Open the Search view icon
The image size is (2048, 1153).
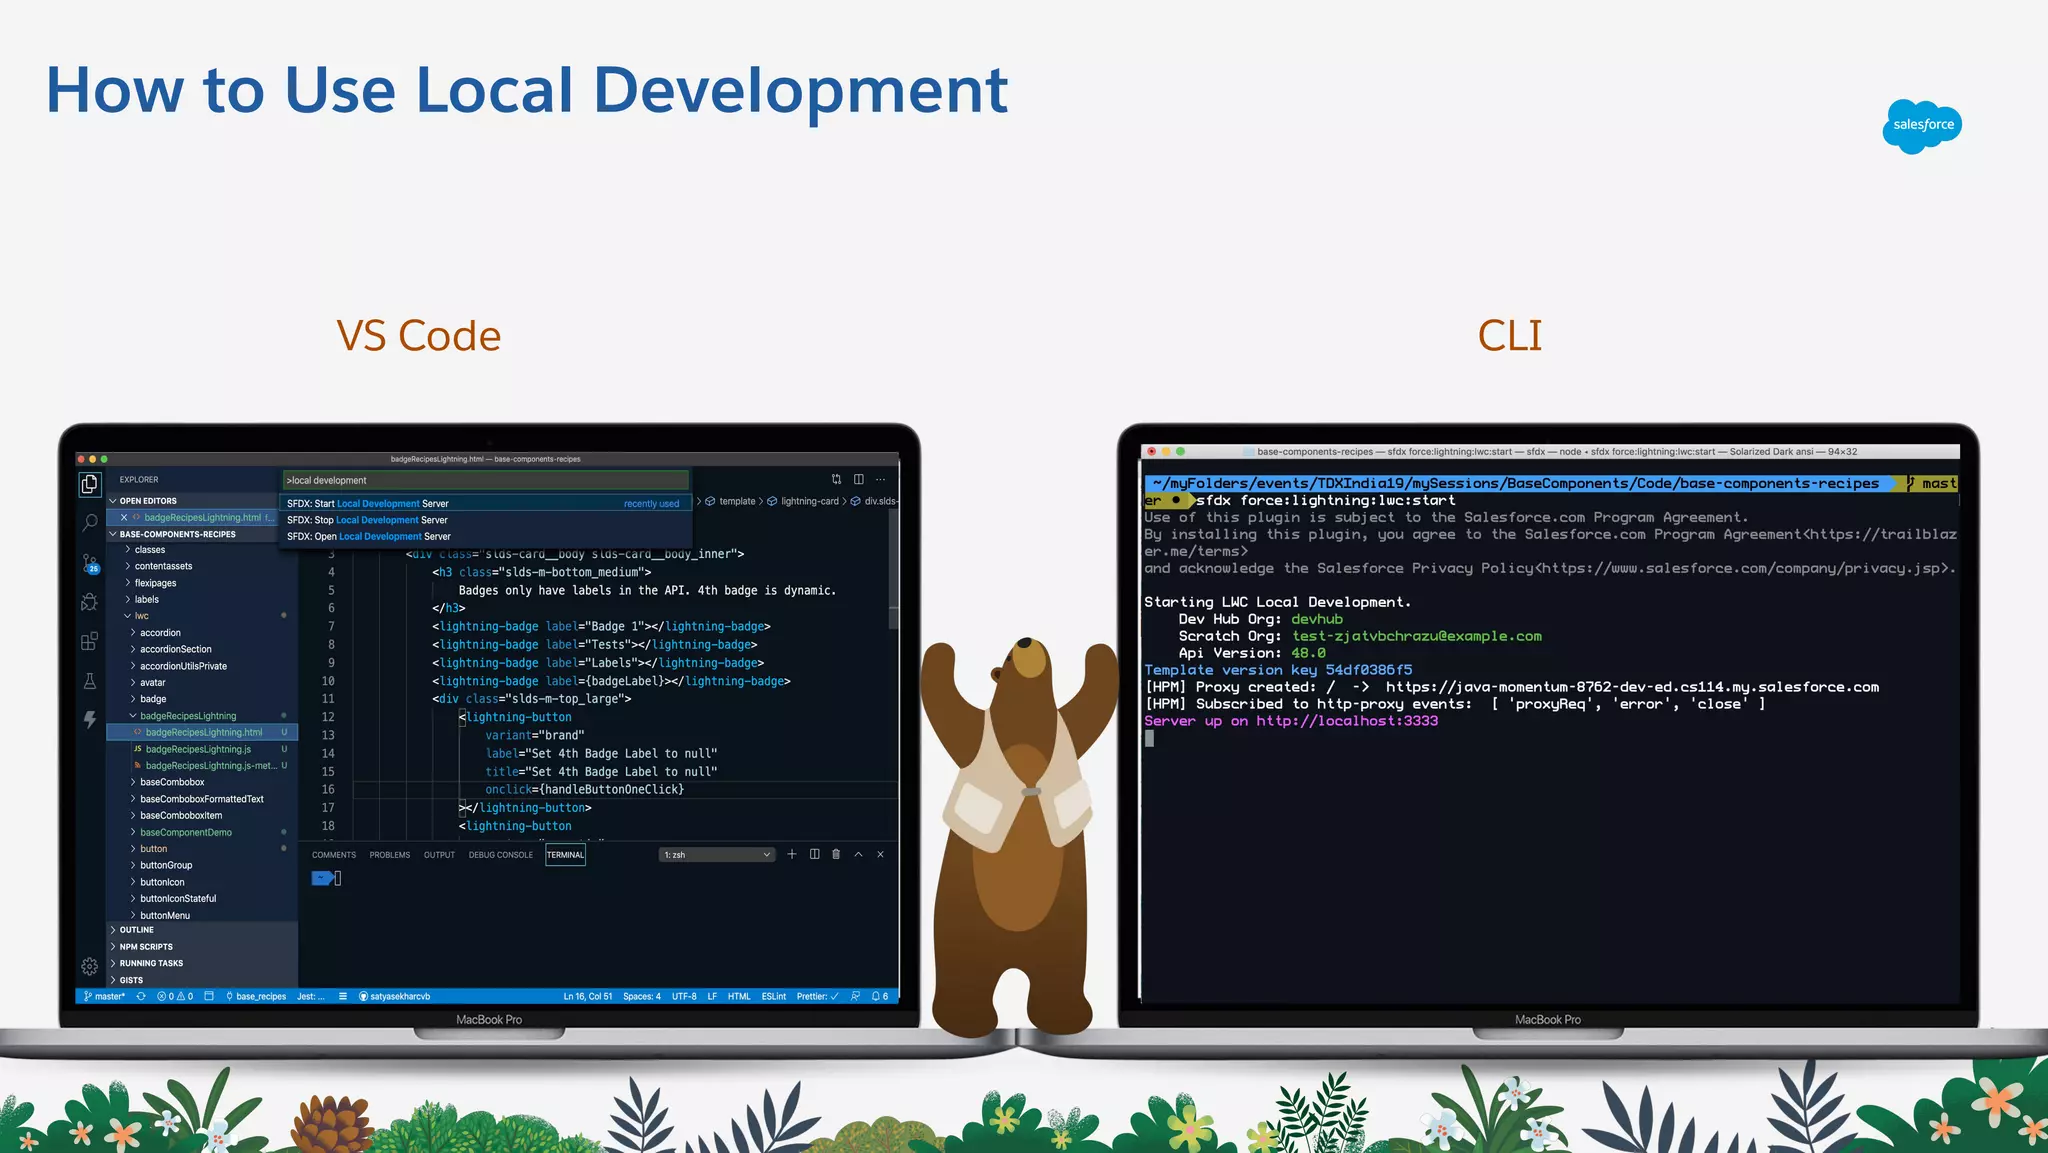90,523
